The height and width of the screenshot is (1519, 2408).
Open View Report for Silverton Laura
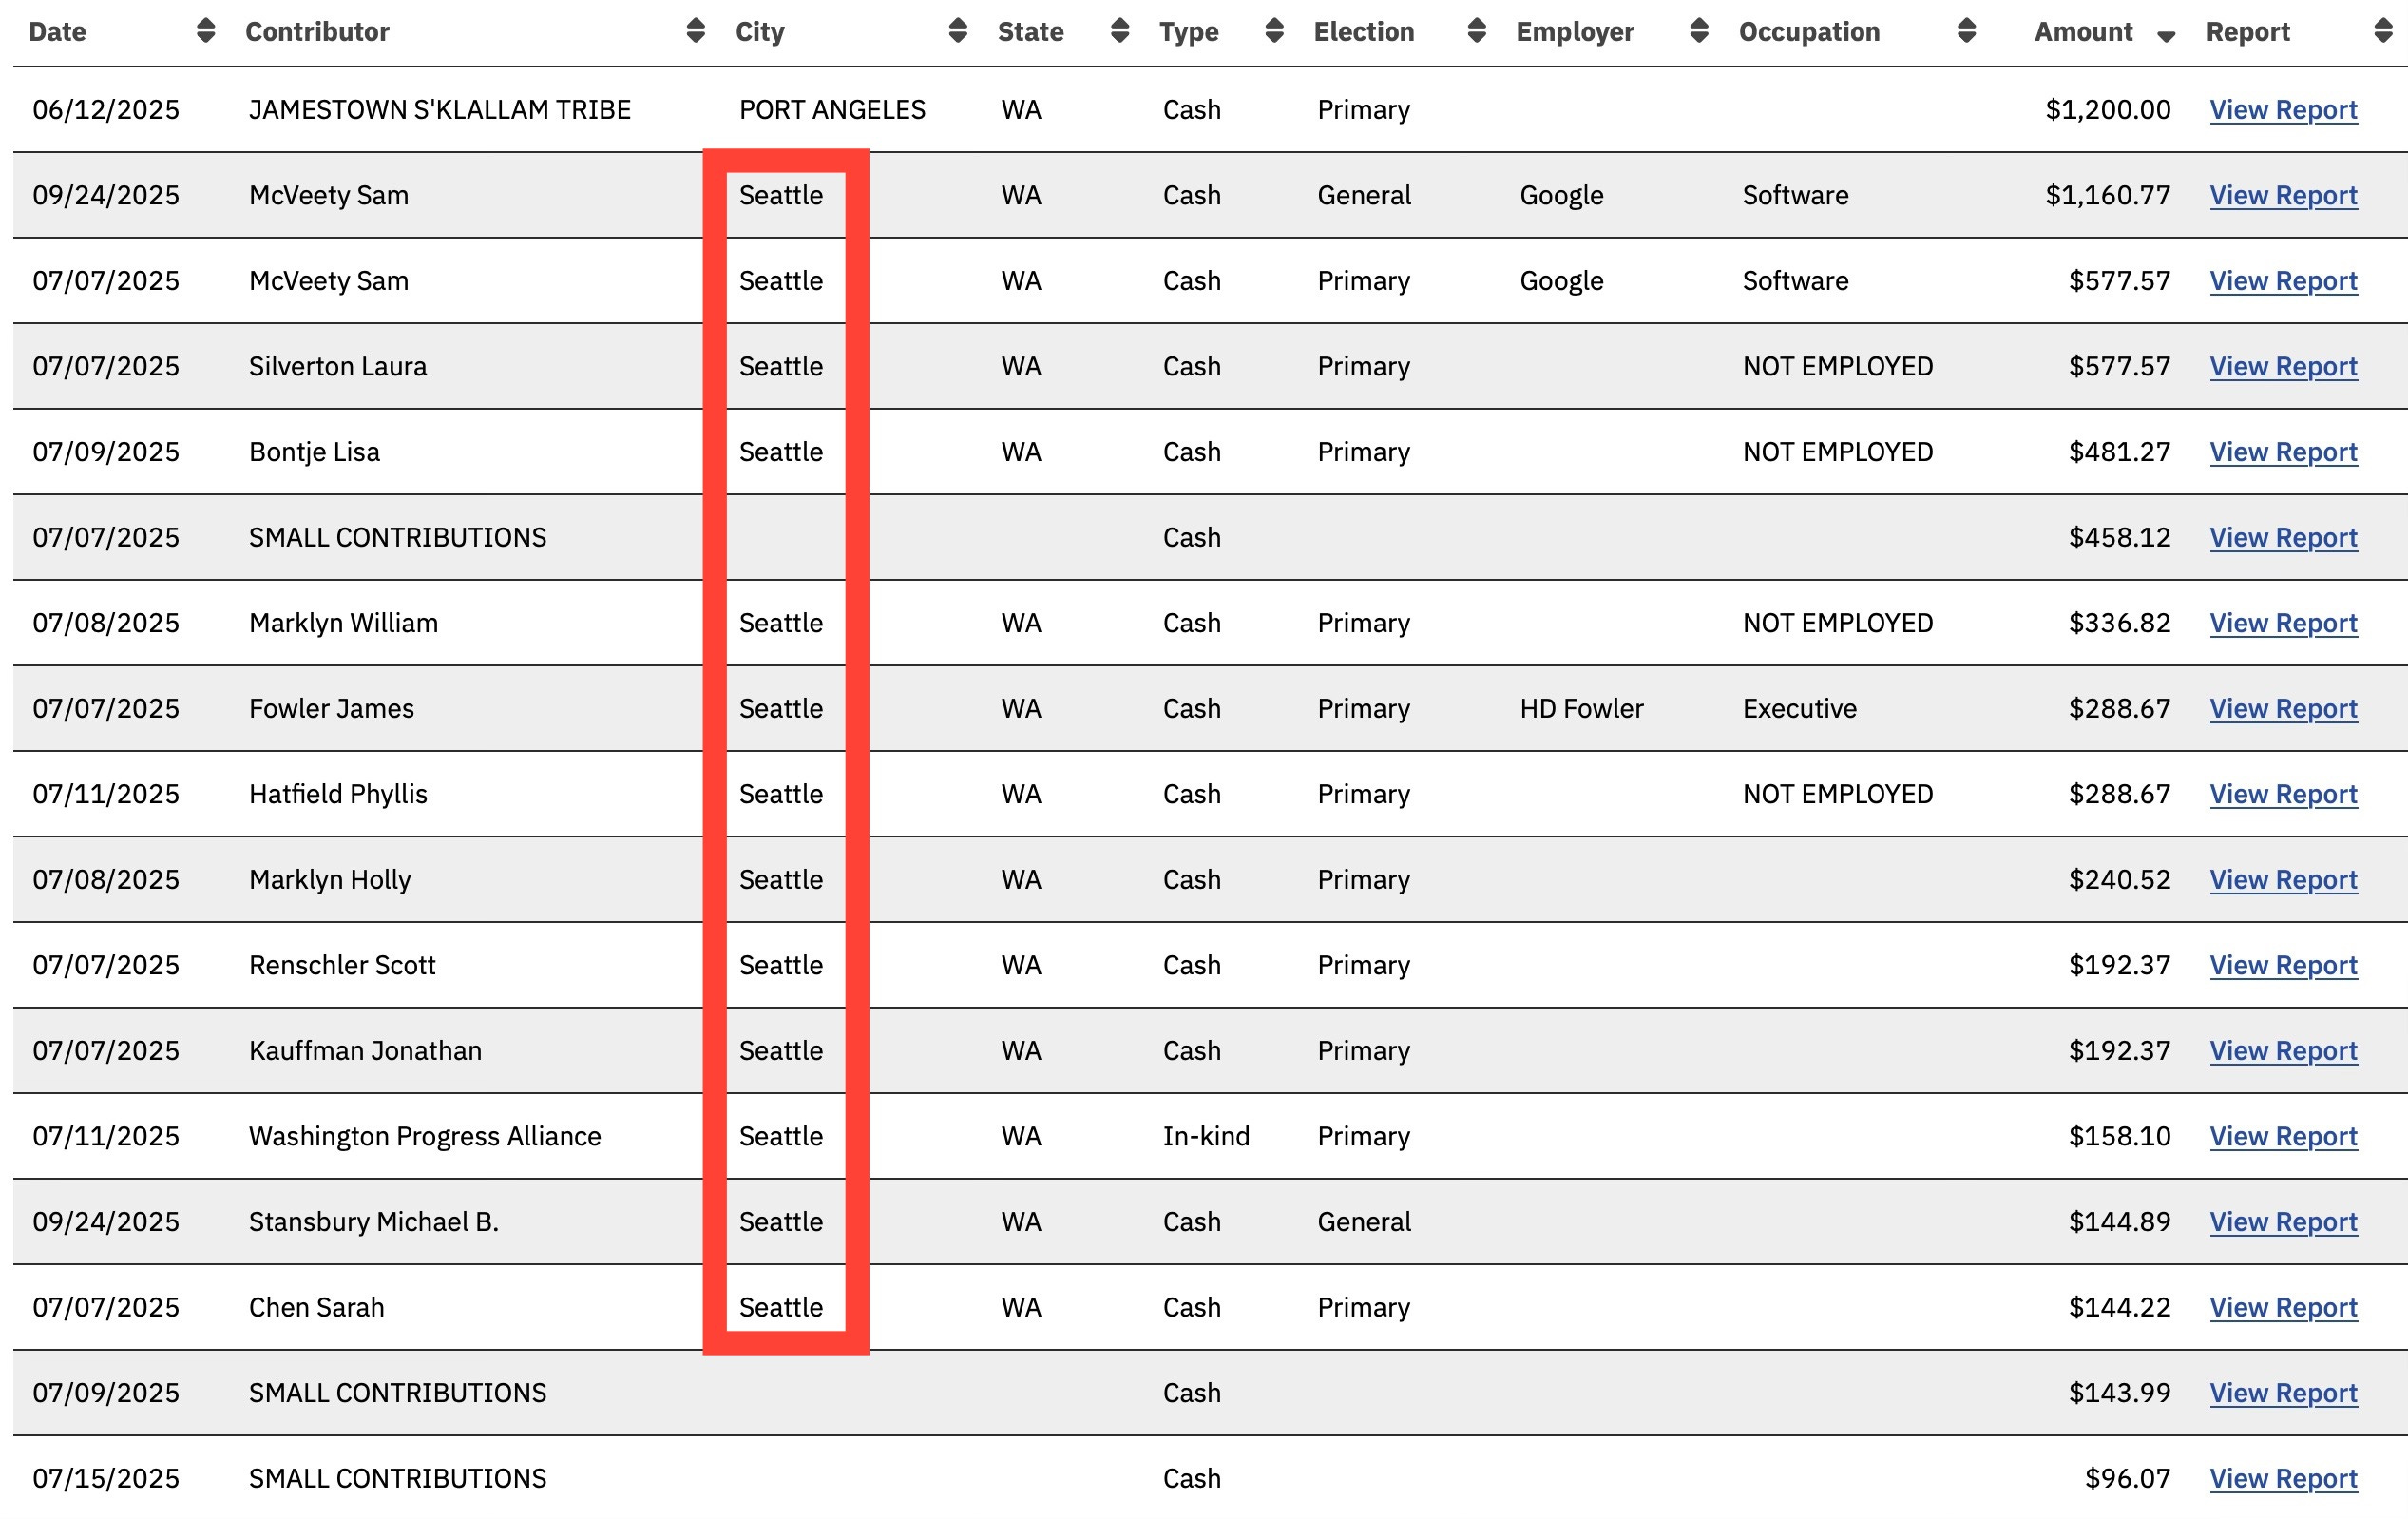point(2283,367)
